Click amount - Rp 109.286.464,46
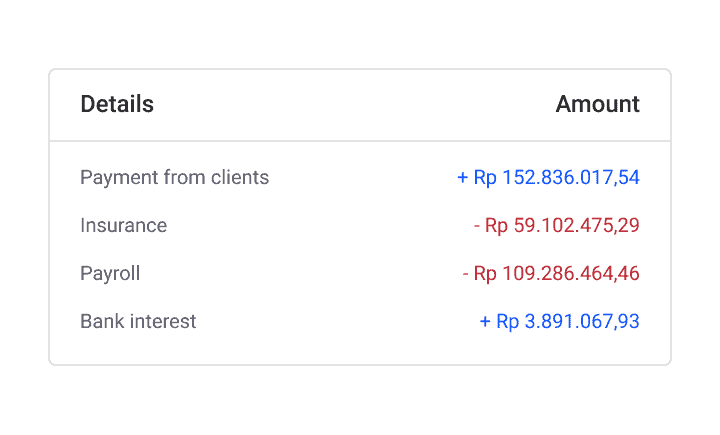Image resolution: width=720 pixels, height=435 pixels. point(551,274)
